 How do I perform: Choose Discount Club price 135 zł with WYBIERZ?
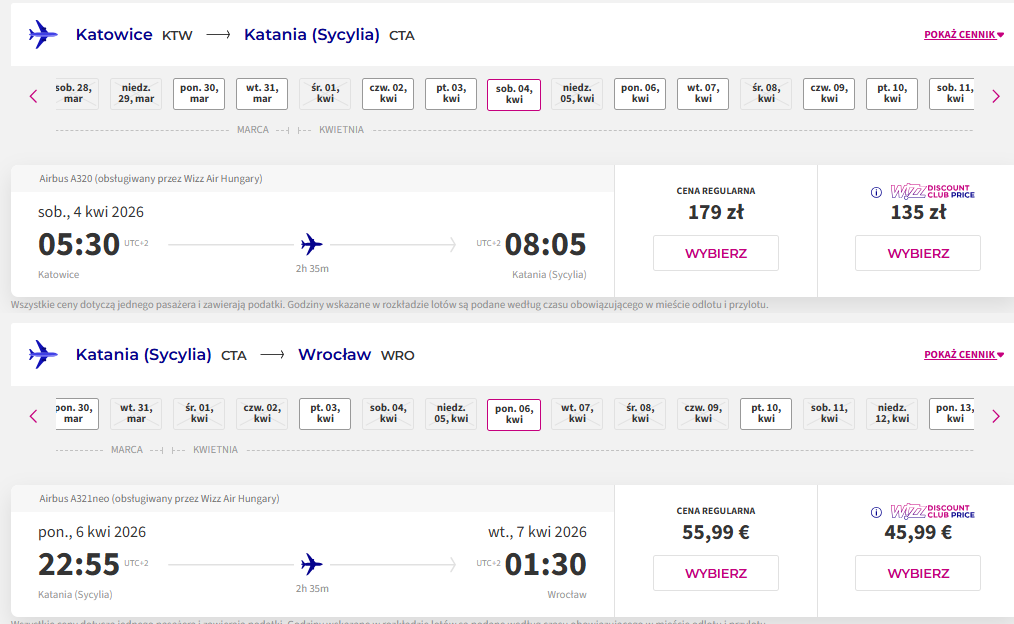pyautogui.click(x=918, y=253)
